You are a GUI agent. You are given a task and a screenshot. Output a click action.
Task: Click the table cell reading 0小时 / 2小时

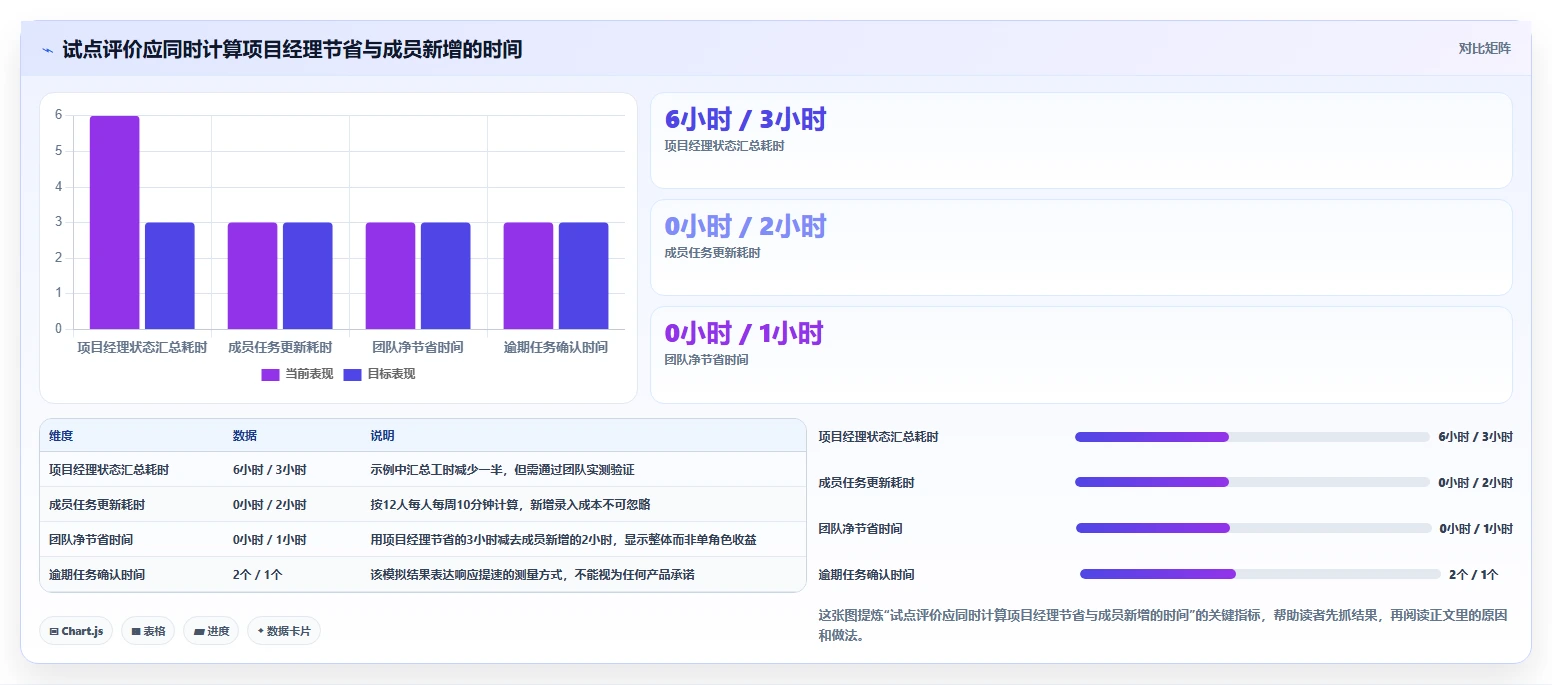point(270,505)
